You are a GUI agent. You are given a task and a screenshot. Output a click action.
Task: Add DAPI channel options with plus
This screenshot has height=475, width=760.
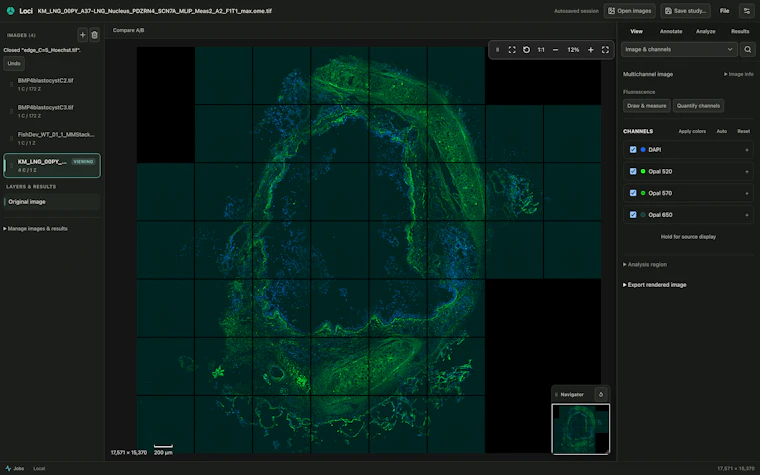[746, 150]
